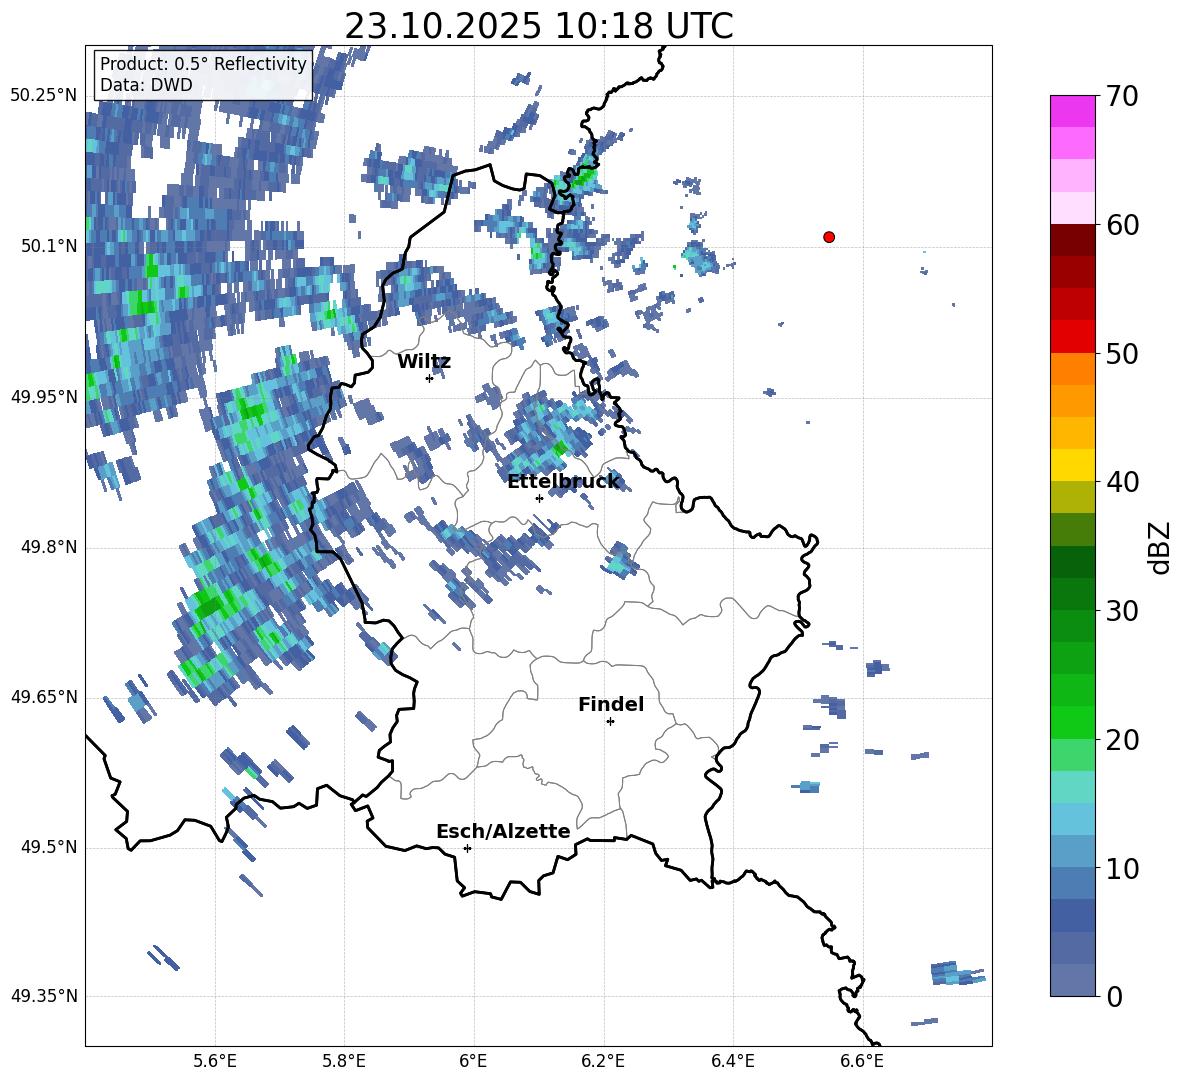1184x1081 pixels.
Task: Click the title 23.10.2025 10:18 UTC
Action: click(x=538, y=26)
